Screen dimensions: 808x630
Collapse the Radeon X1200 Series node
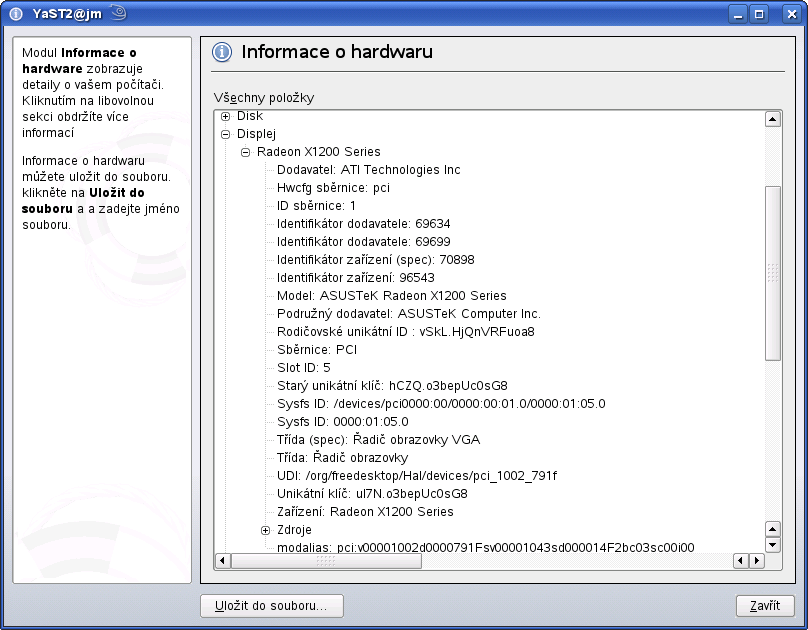(245, 152)
